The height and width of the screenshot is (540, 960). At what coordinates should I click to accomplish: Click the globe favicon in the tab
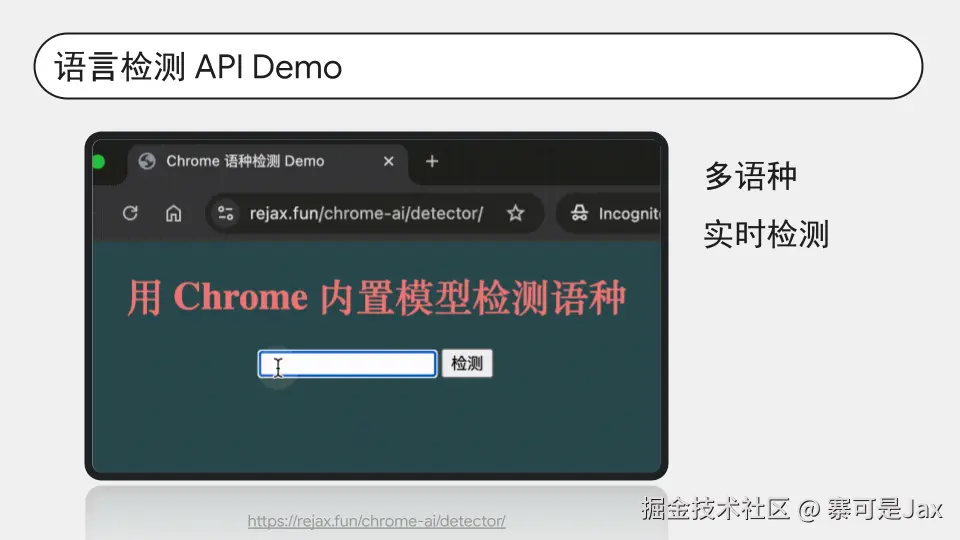pyautogui.click(x=147, y=161)
